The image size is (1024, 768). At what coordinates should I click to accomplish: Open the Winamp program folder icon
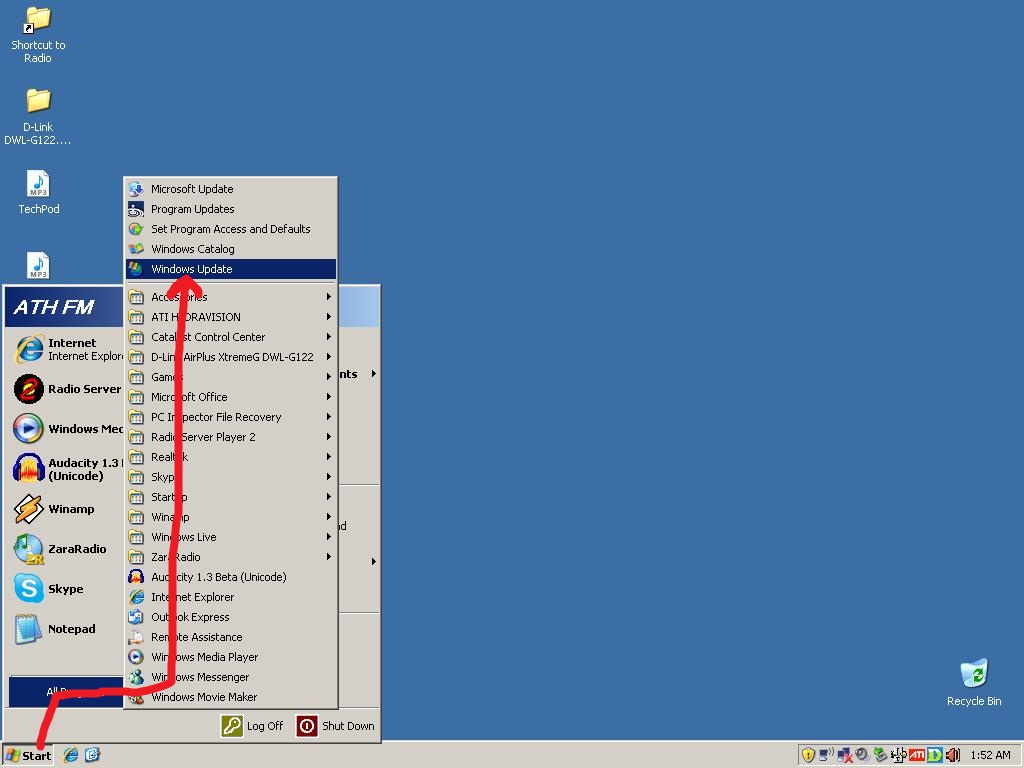pyautogui.click(x=136, y=517)
